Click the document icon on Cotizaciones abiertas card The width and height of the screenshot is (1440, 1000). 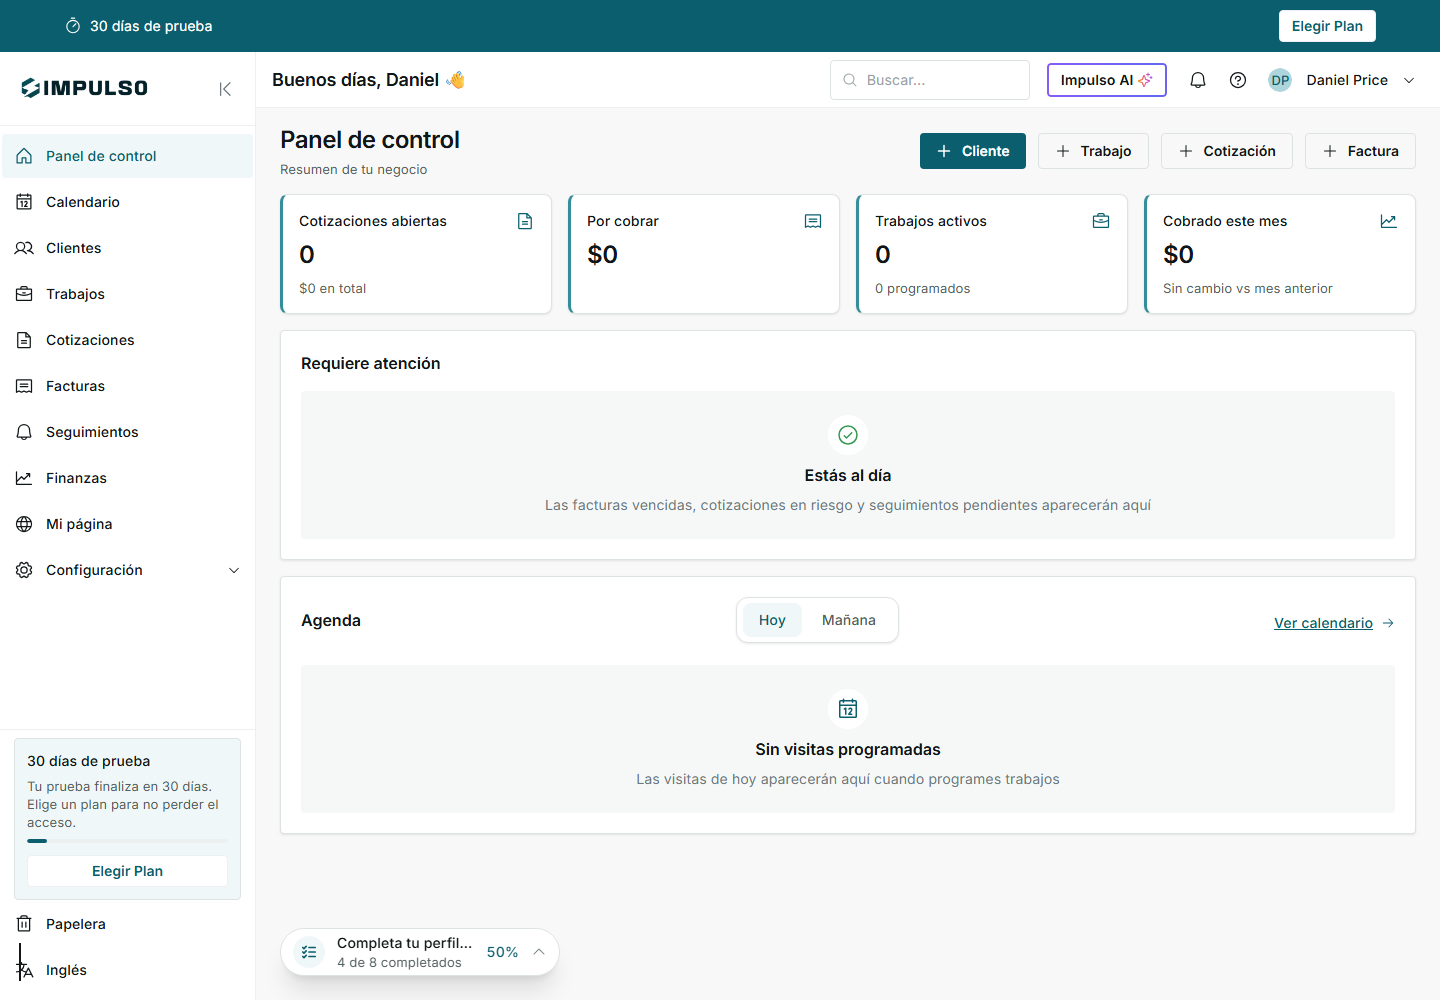pos(525,221)
